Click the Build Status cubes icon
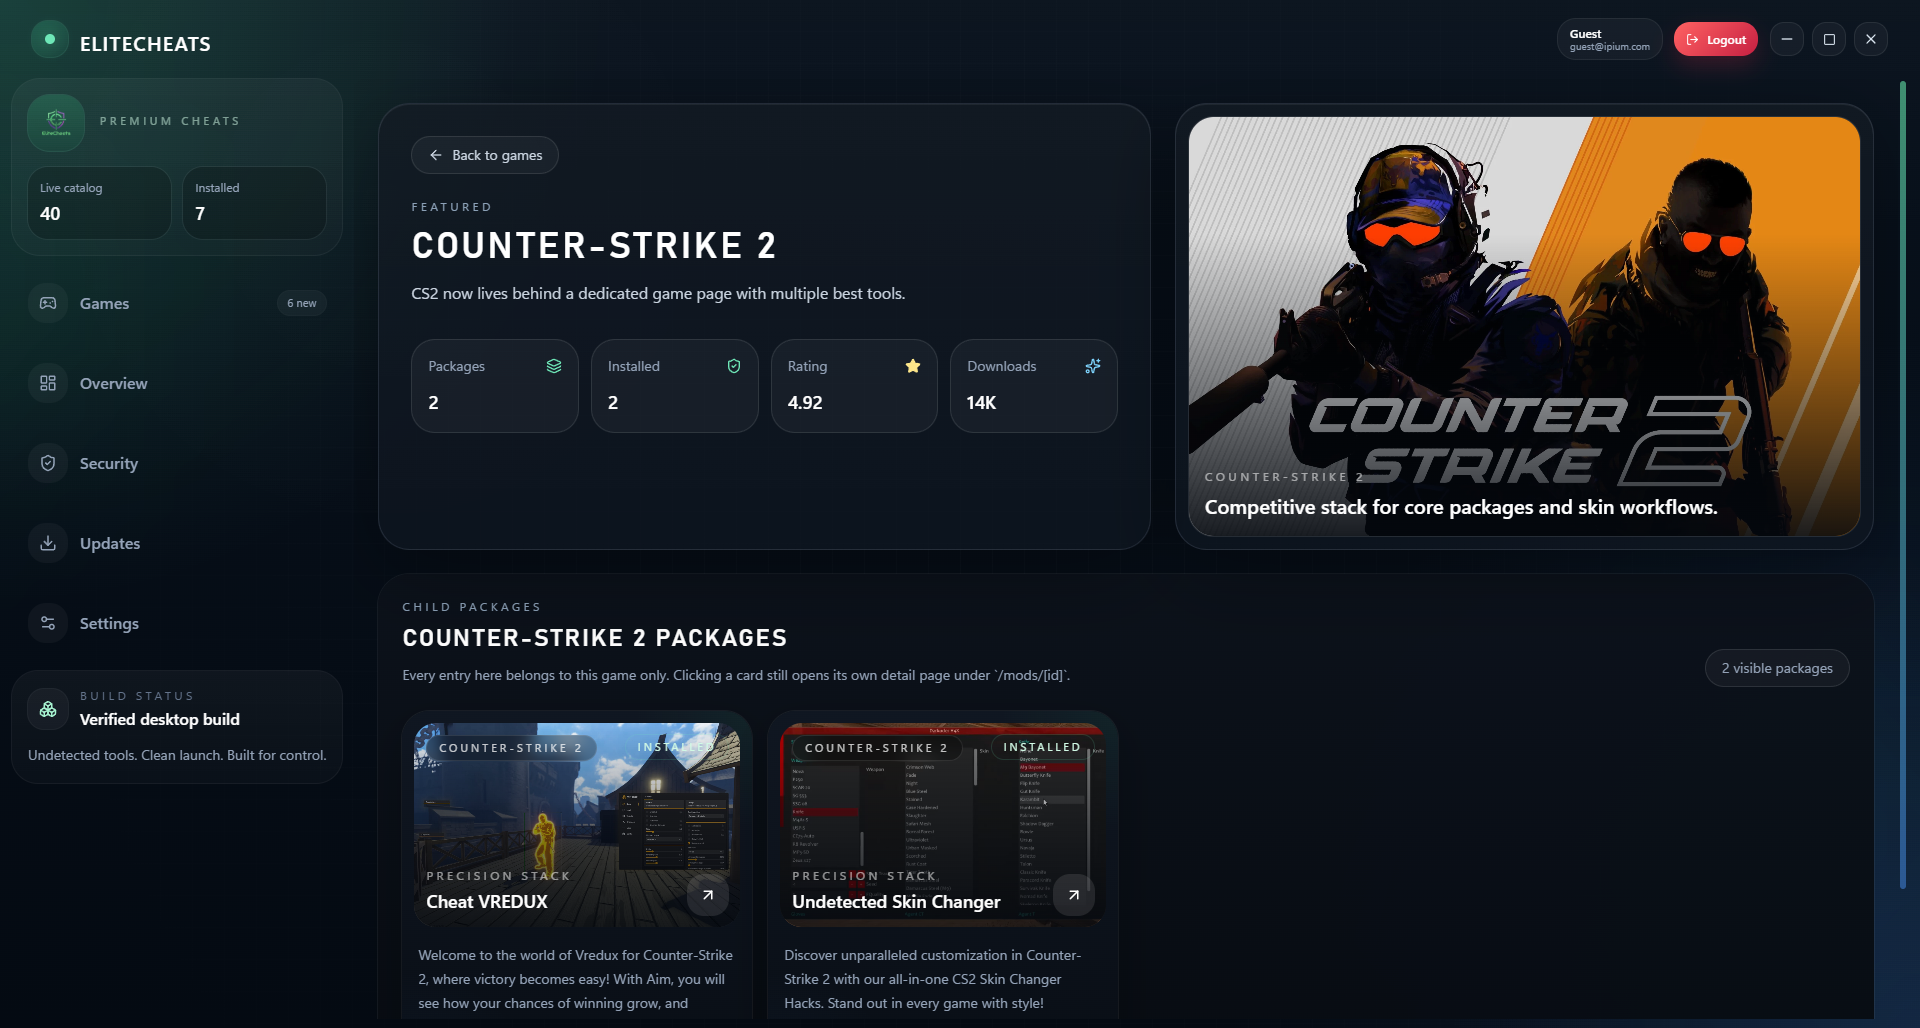 click(48, 709)
